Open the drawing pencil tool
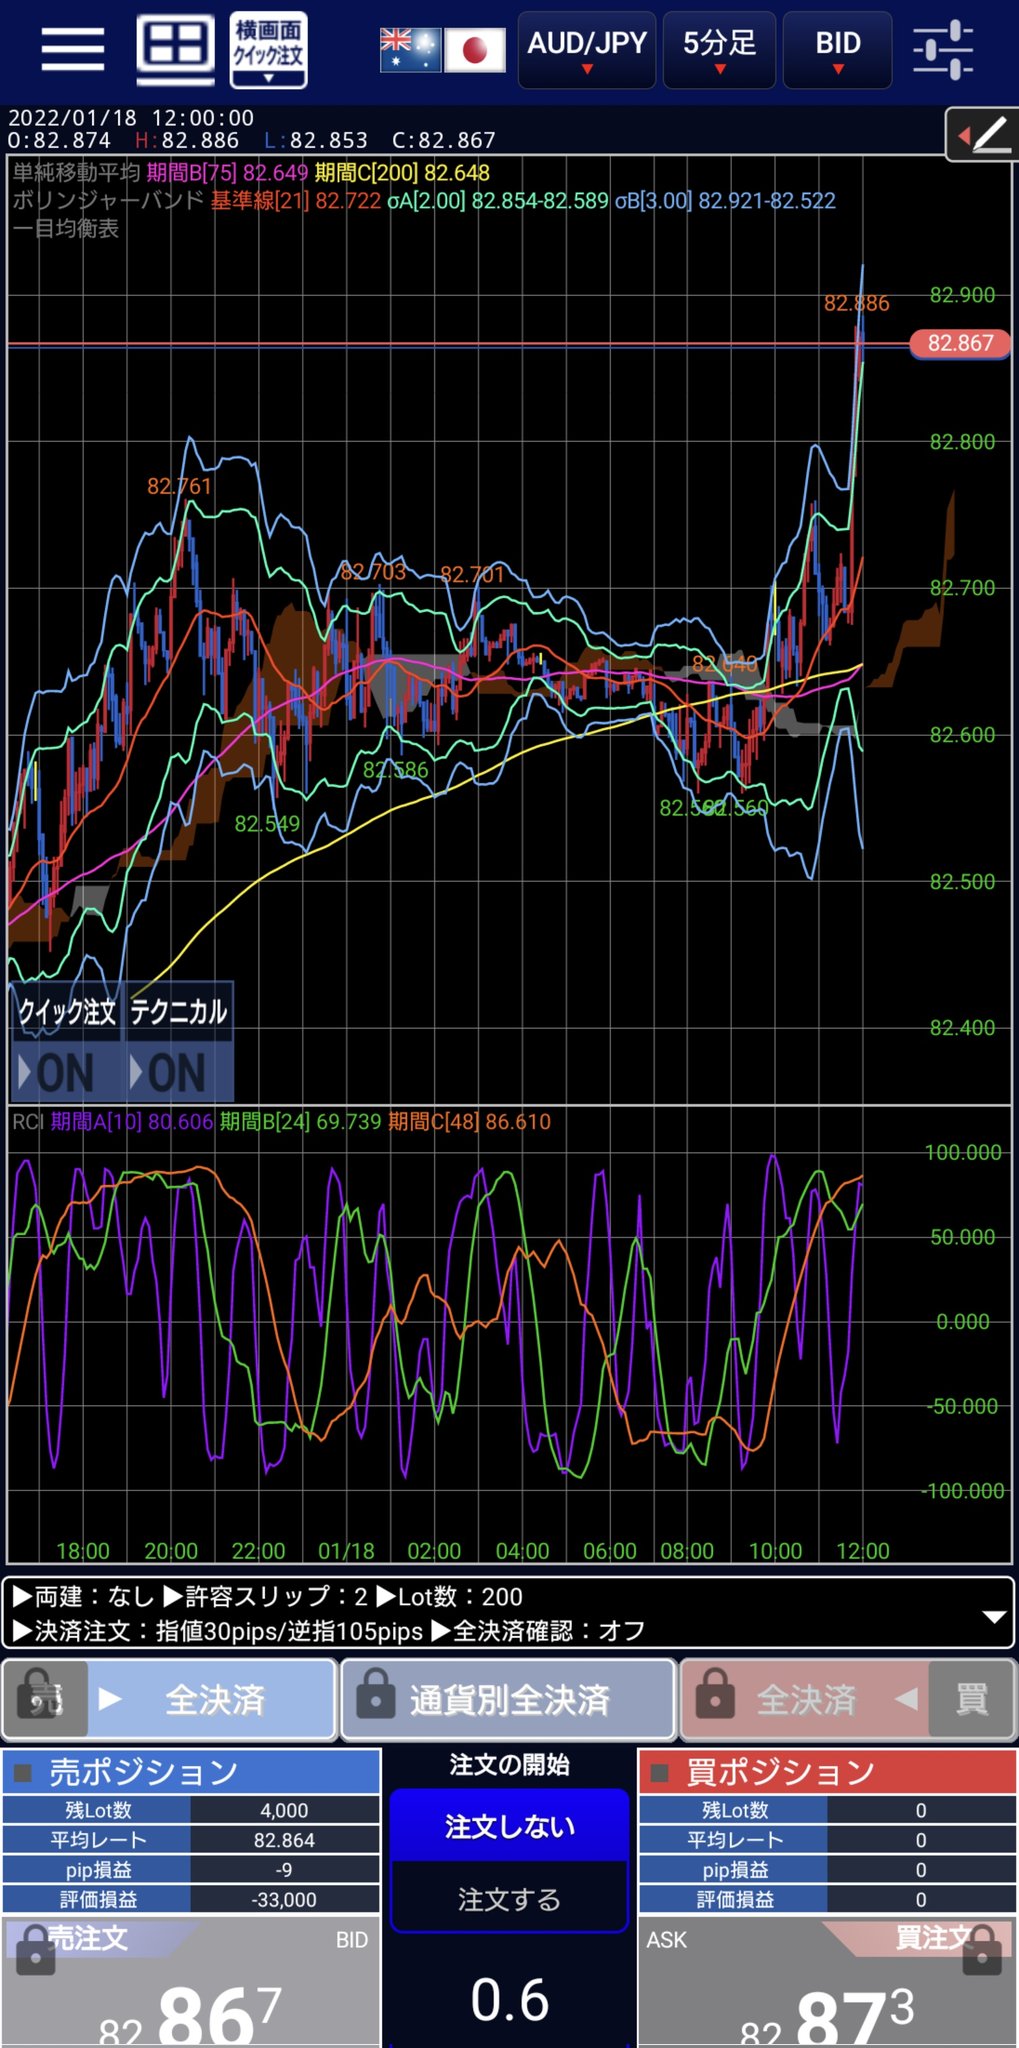The image size is (1019, 2048). tap(981, 135)
